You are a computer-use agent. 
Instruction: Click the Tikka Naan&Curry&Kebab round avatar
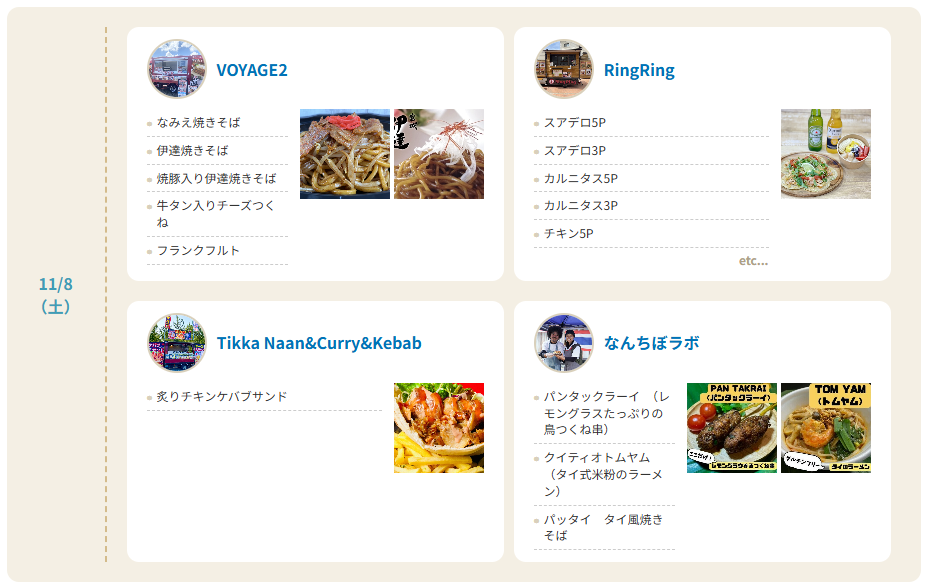177,342
